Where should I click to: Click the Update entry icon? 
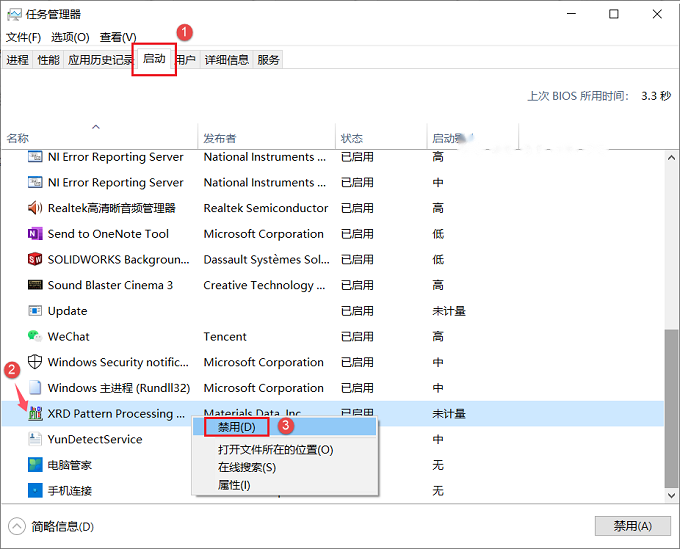point(35,310)
